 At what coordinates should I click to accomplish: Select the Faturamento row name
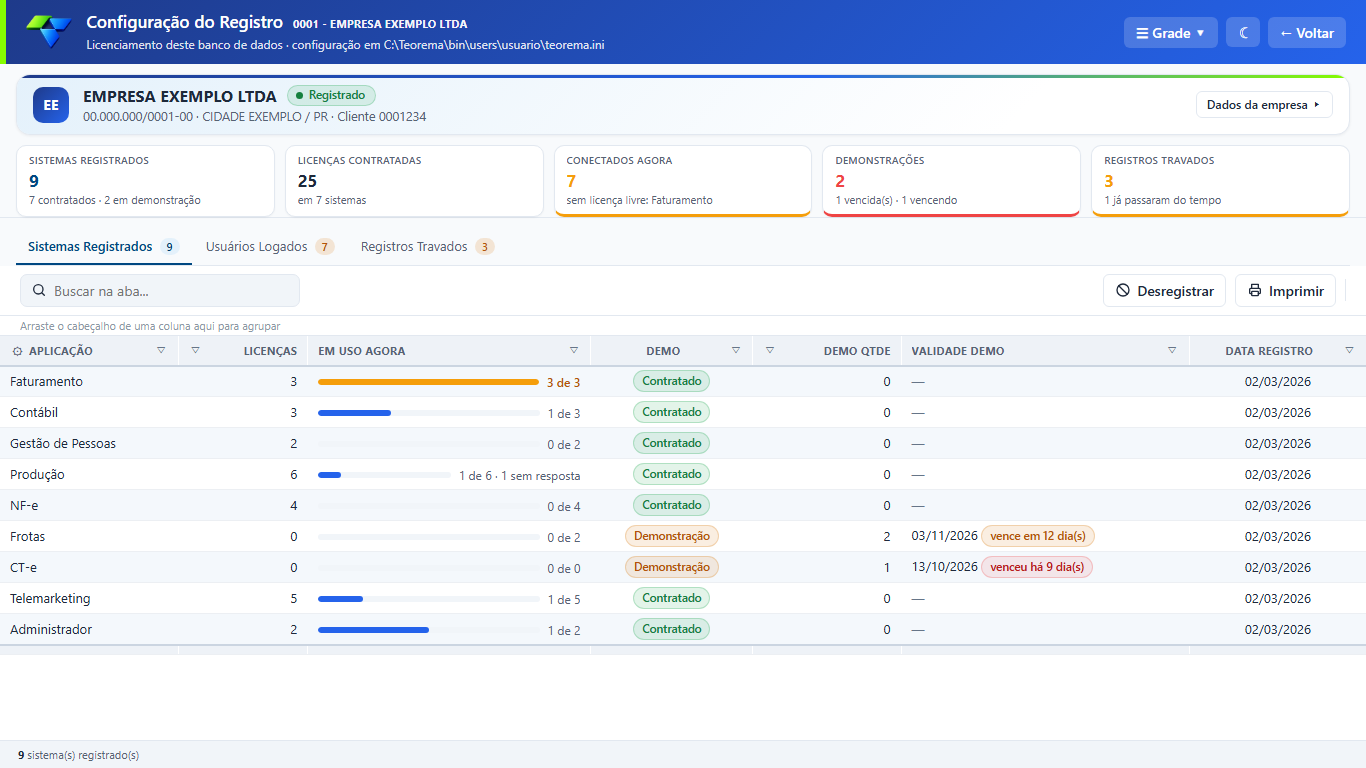pyautogui.click(x=47, y=382)
